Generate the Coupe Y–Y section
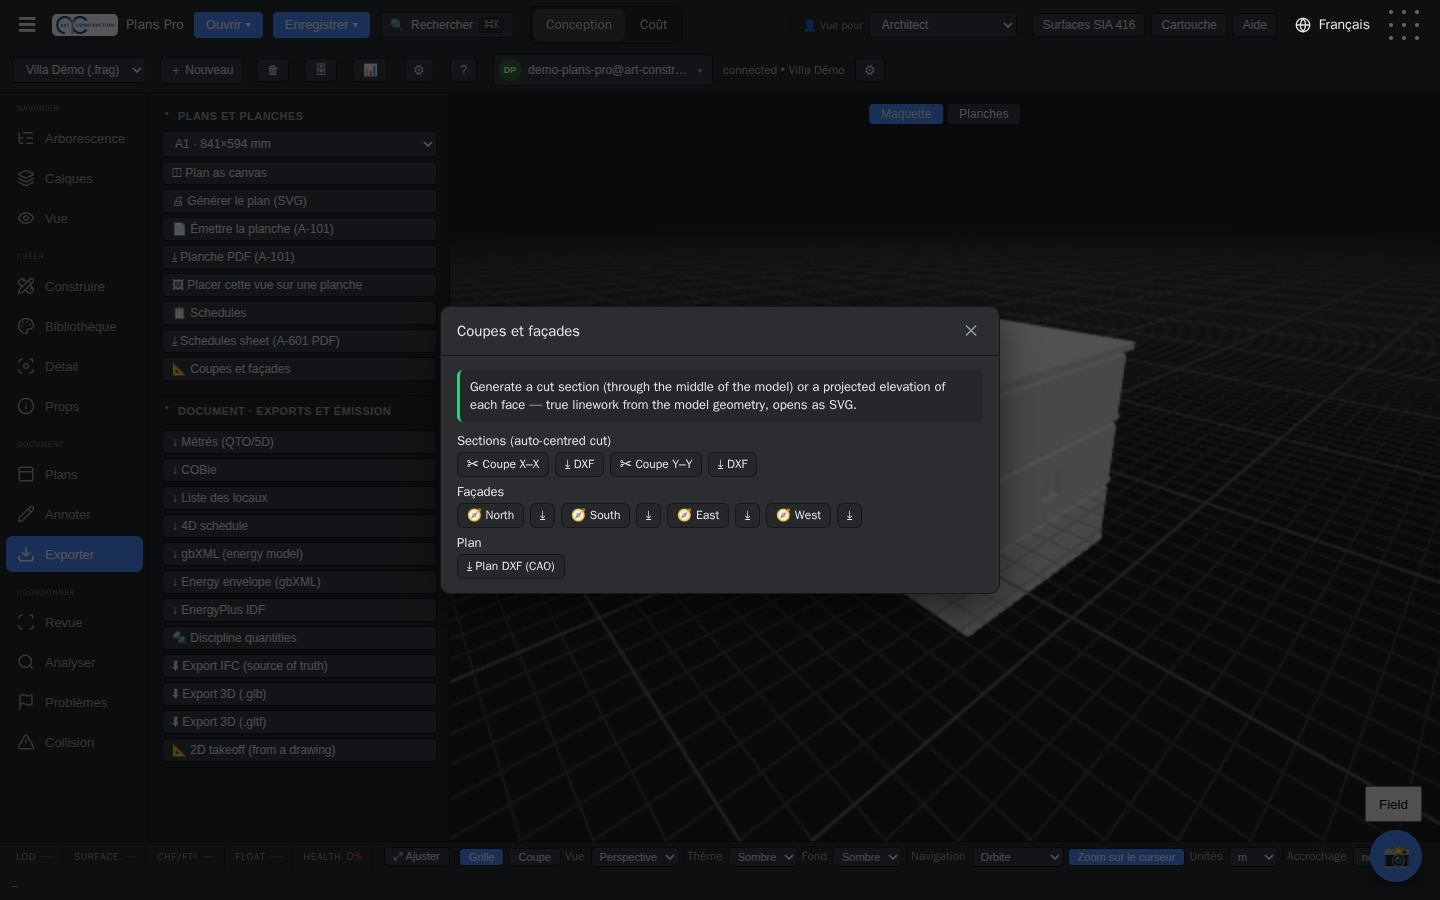 (656, 465)
